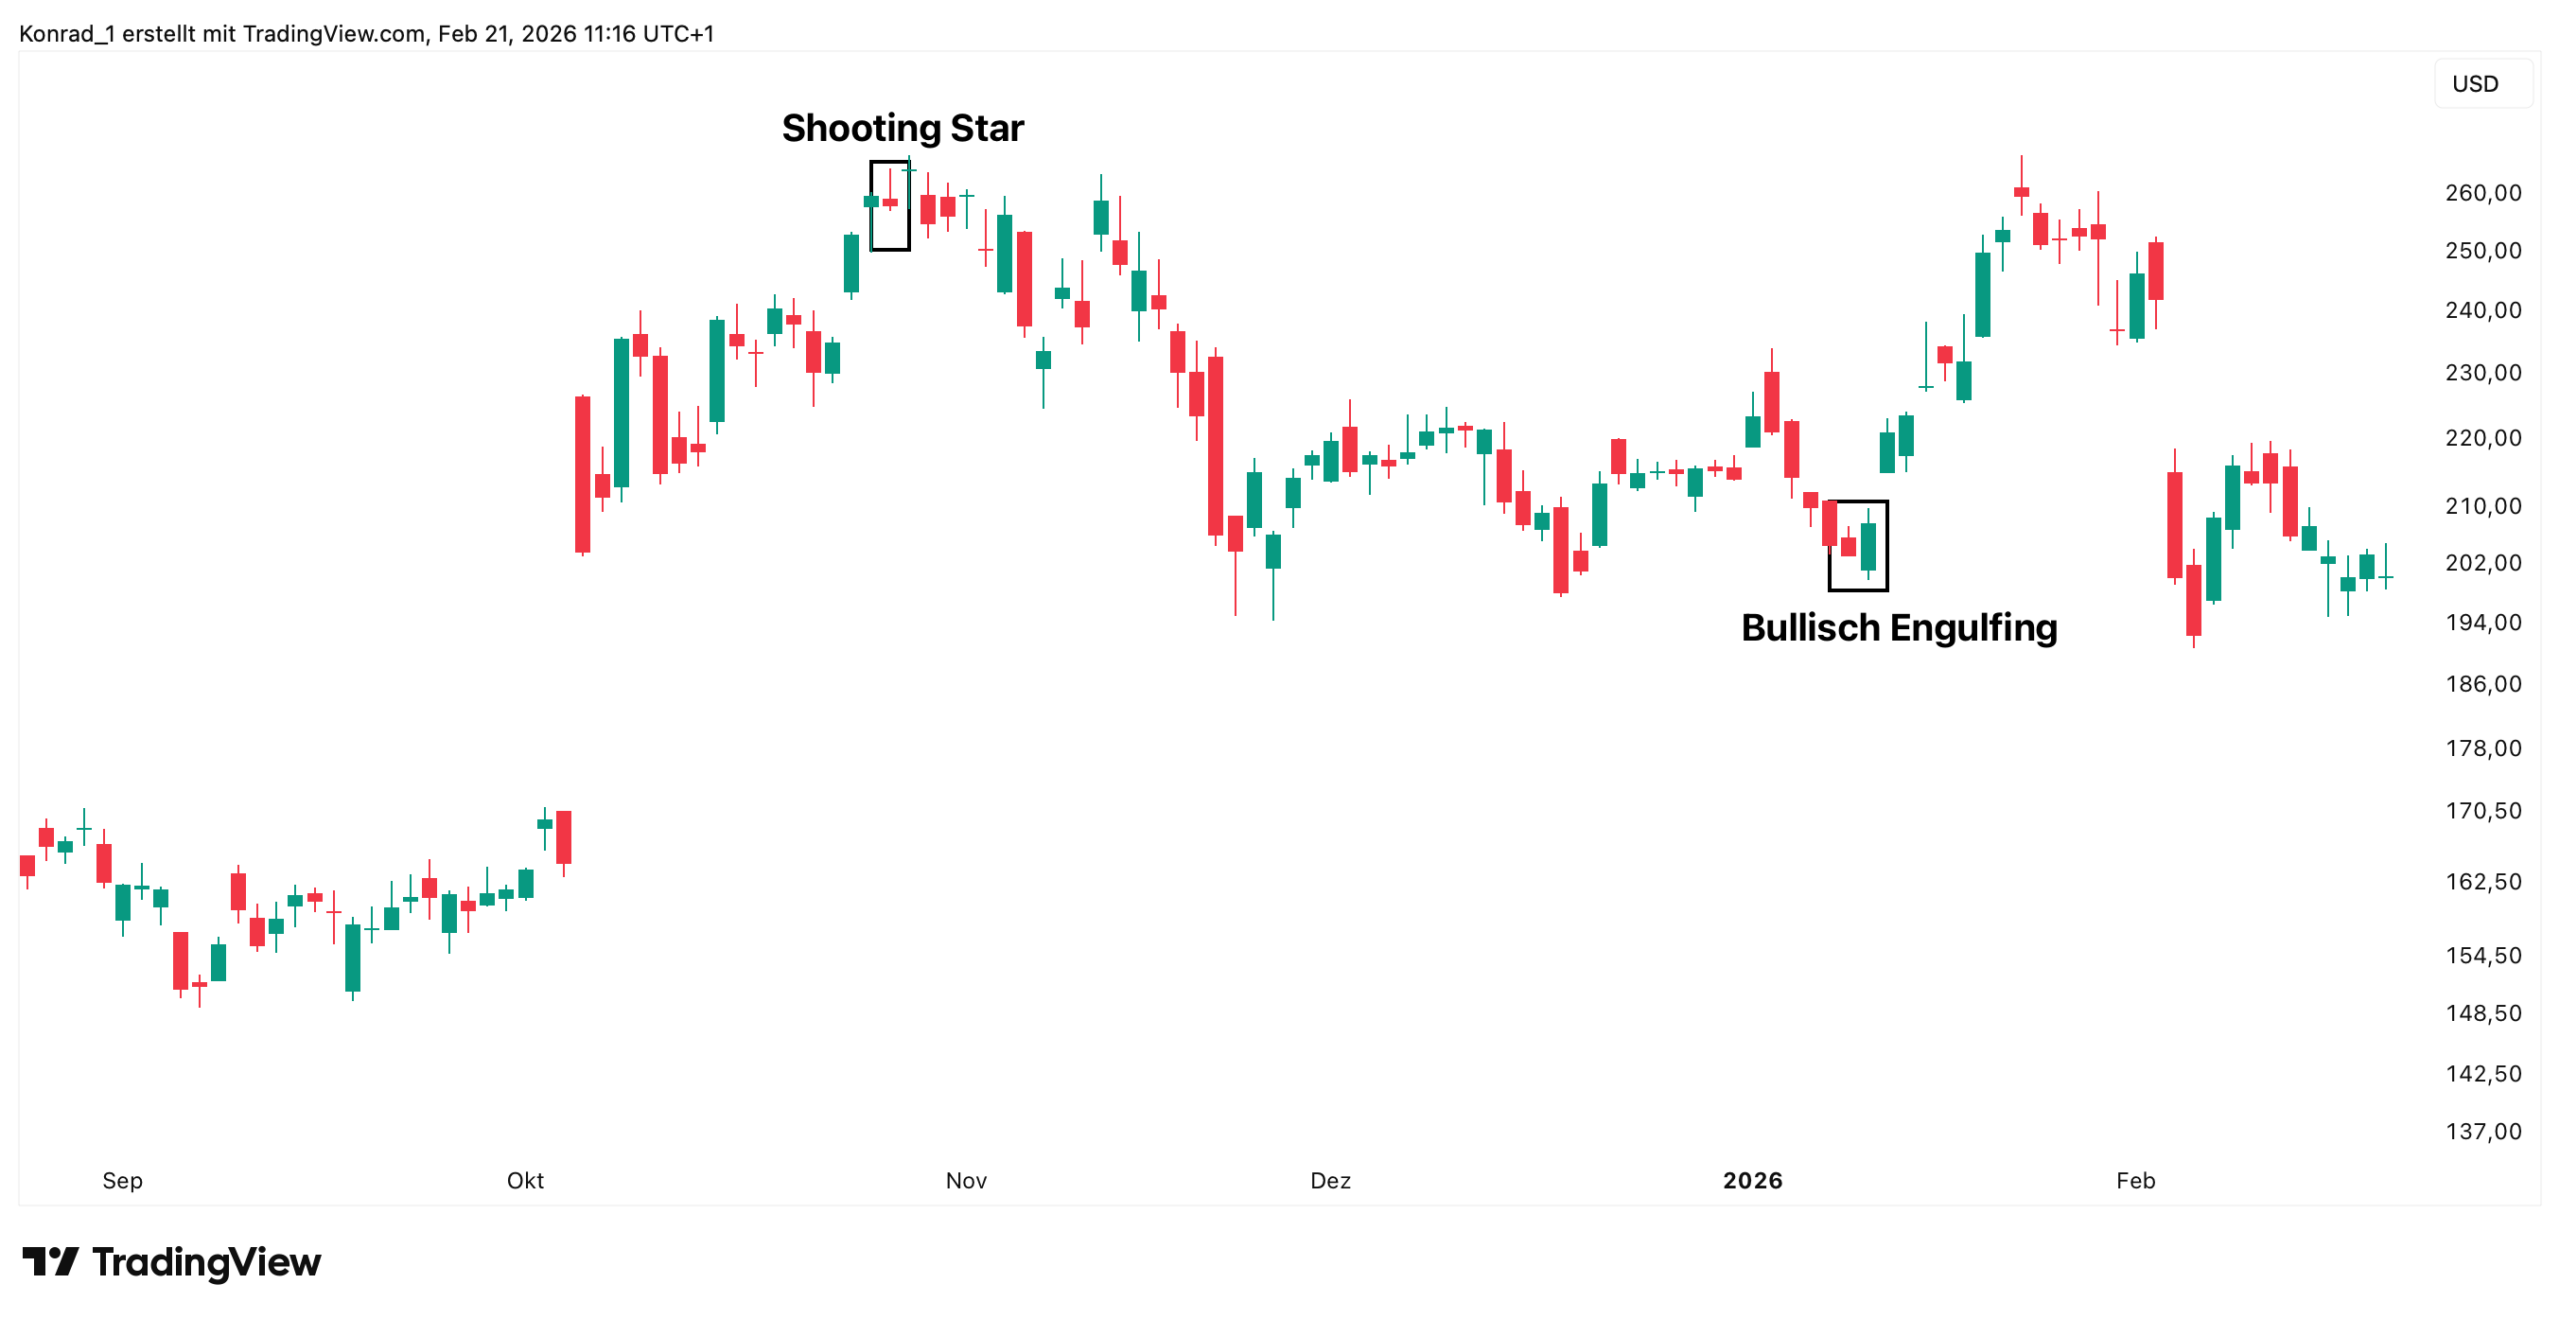The height and width of the screenshot is (1319, 2560).
Task: Click the 202,00 price scale label
Action: 2483,562
